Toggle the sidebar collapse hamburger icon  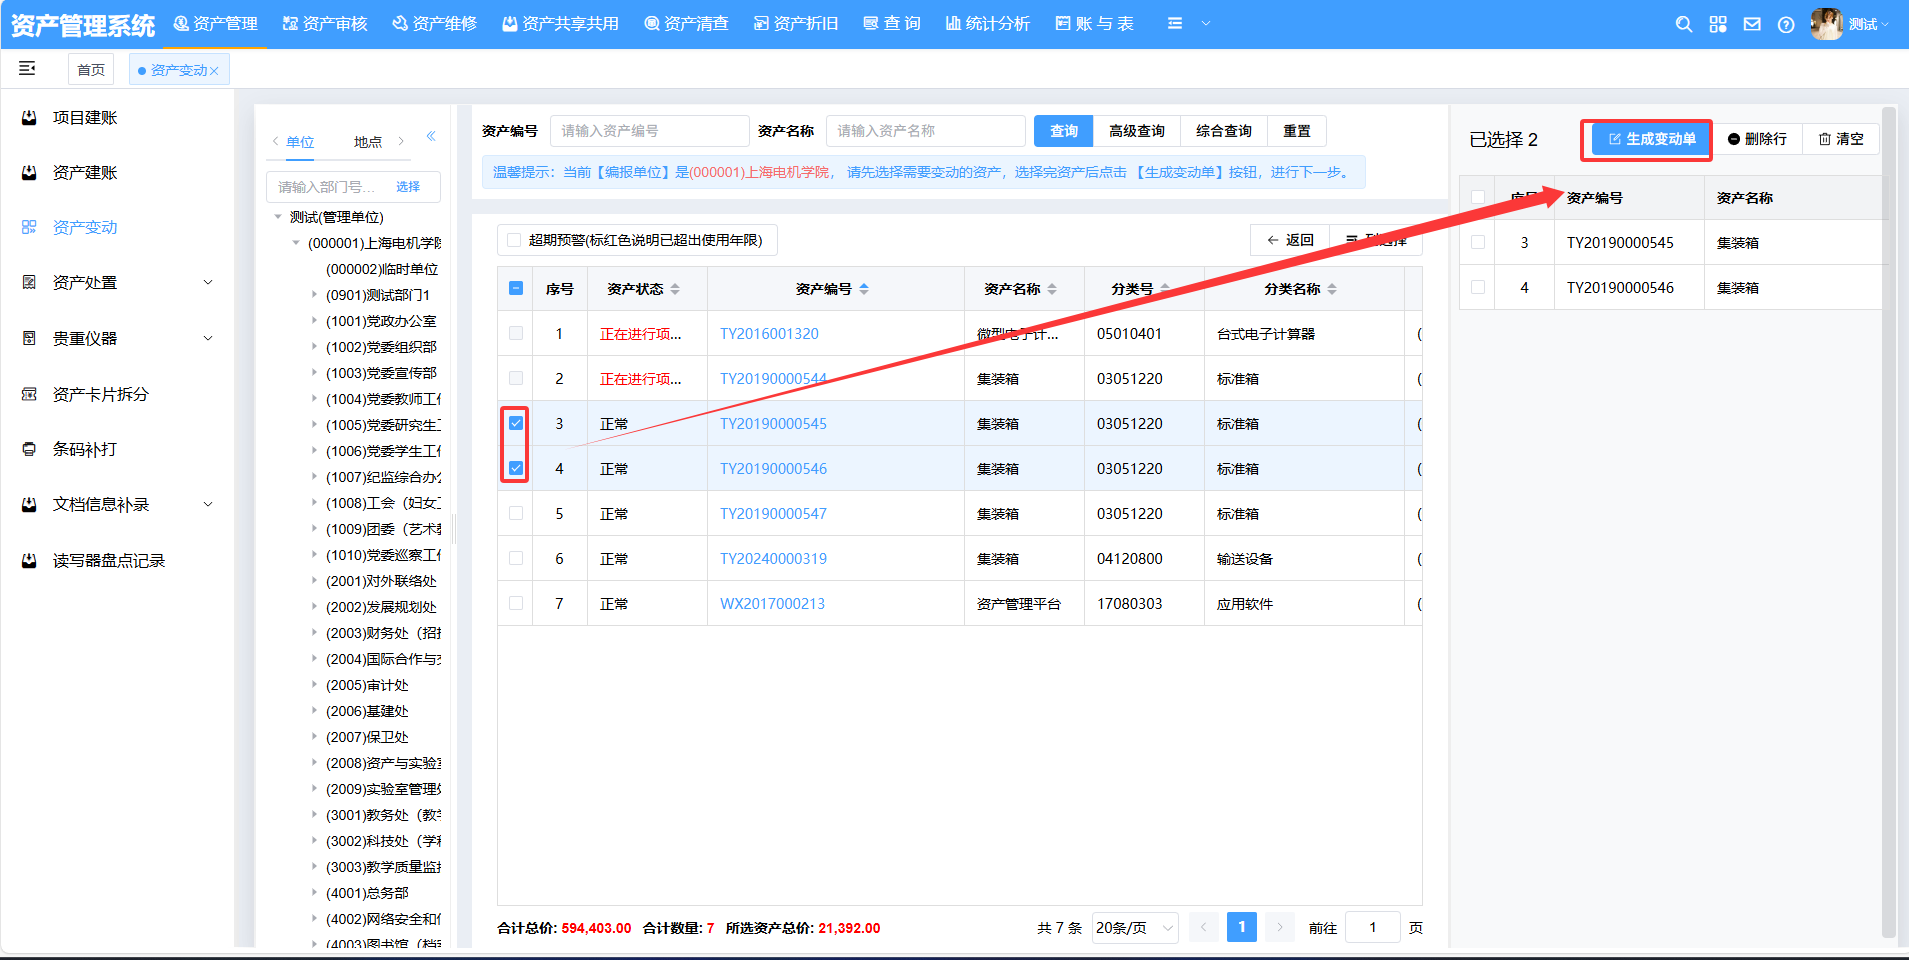point(27,68)
